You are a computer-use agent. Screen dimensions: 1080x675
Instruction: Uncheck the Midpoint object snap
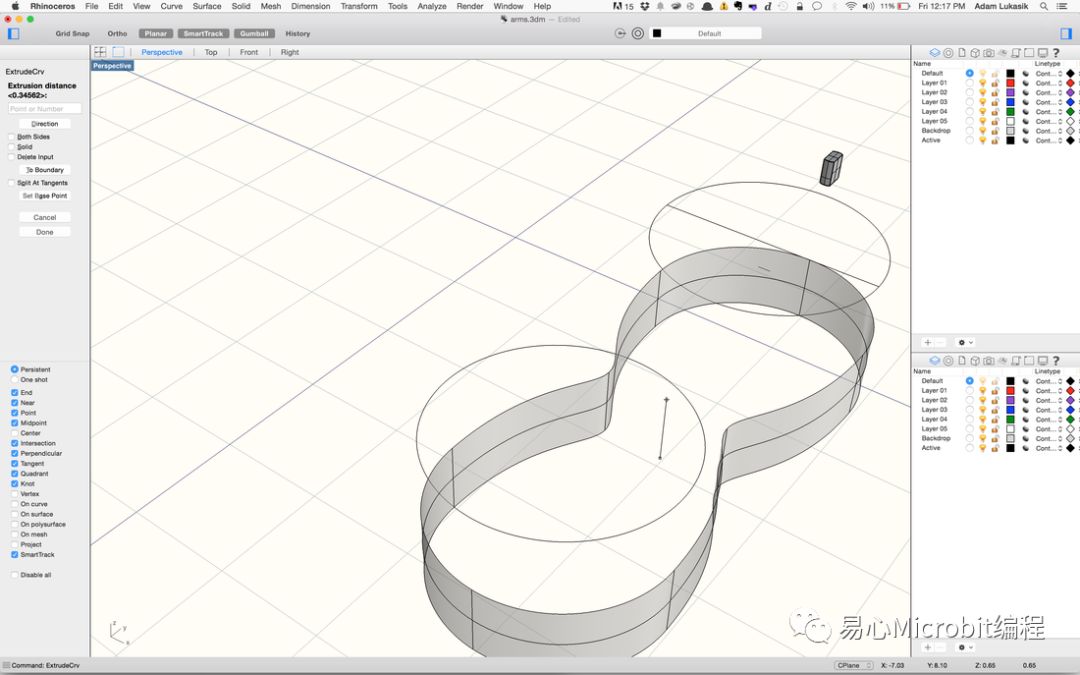14,423
